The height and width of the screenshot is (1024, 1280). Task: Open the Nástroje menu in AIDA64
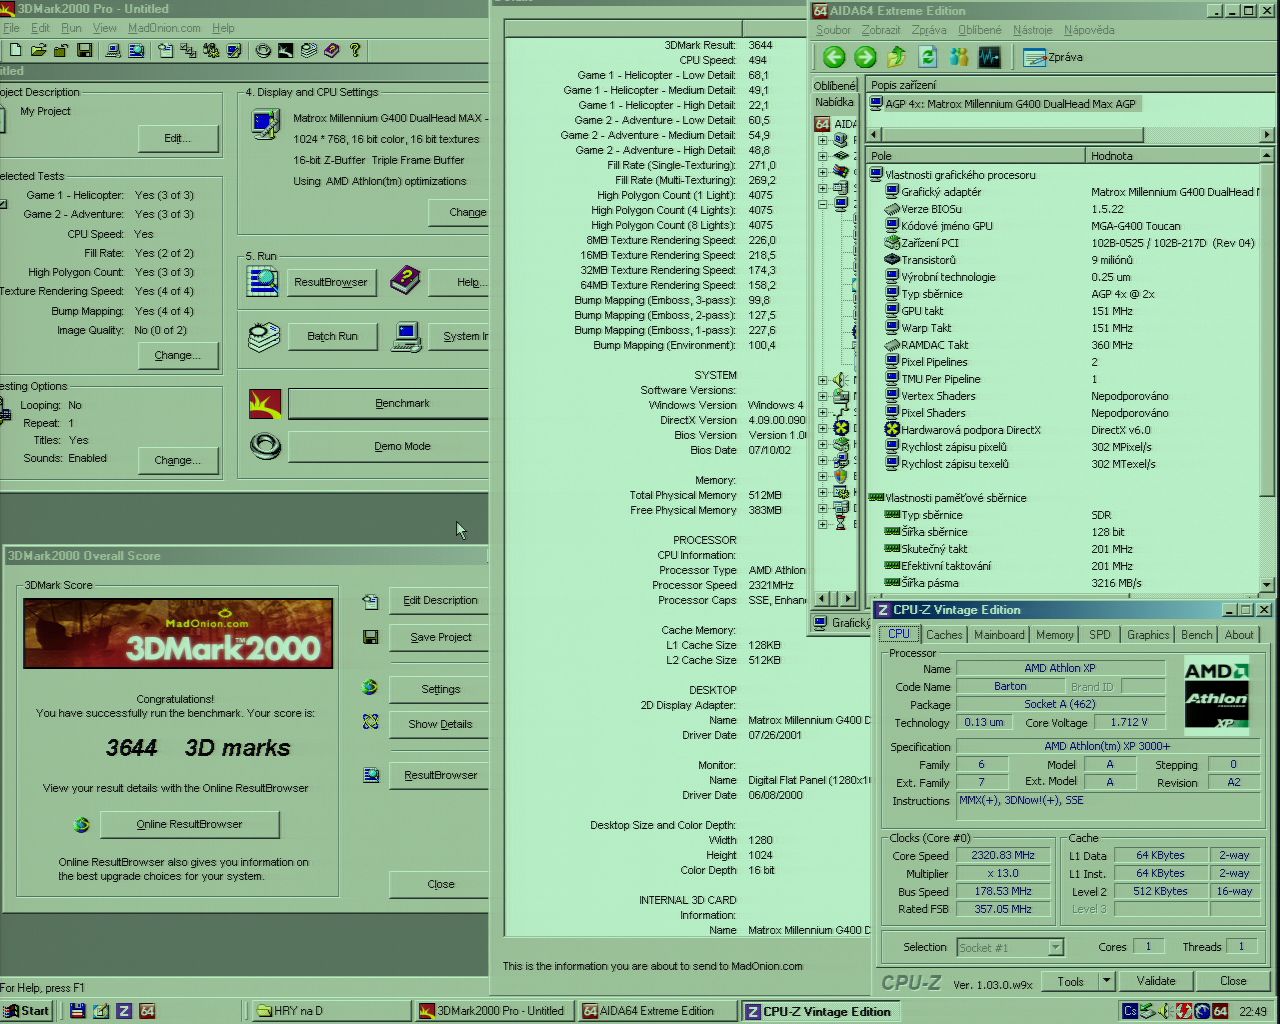tap(1032, 30)
